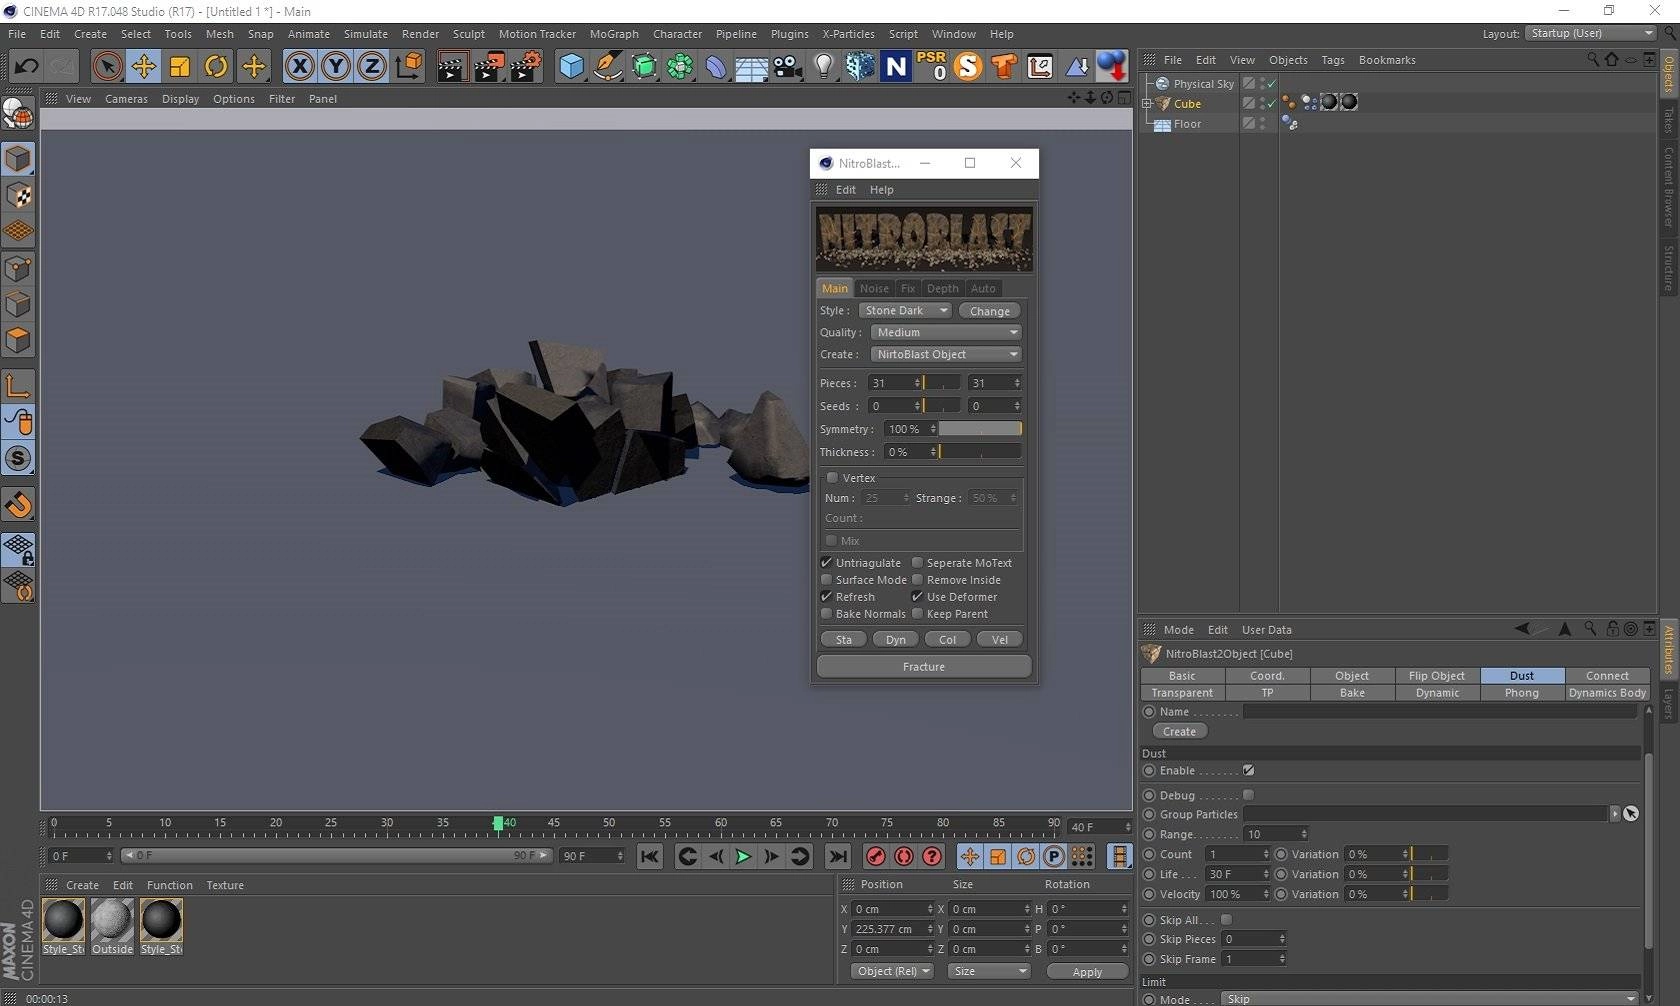1680x1006 pixels.
Task: Activate the Scale tool
Action: click(x=180, y=67)
